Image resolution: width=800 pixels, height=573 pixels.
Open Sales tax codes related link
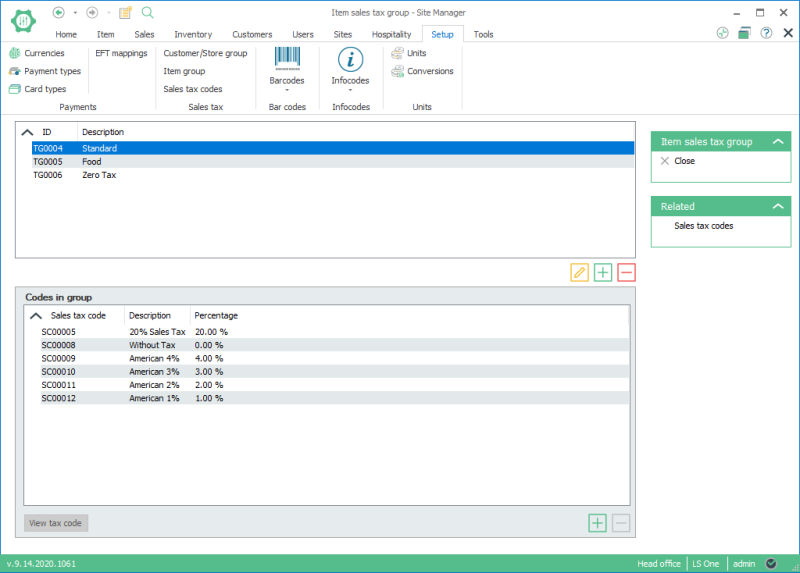[703, 226]
